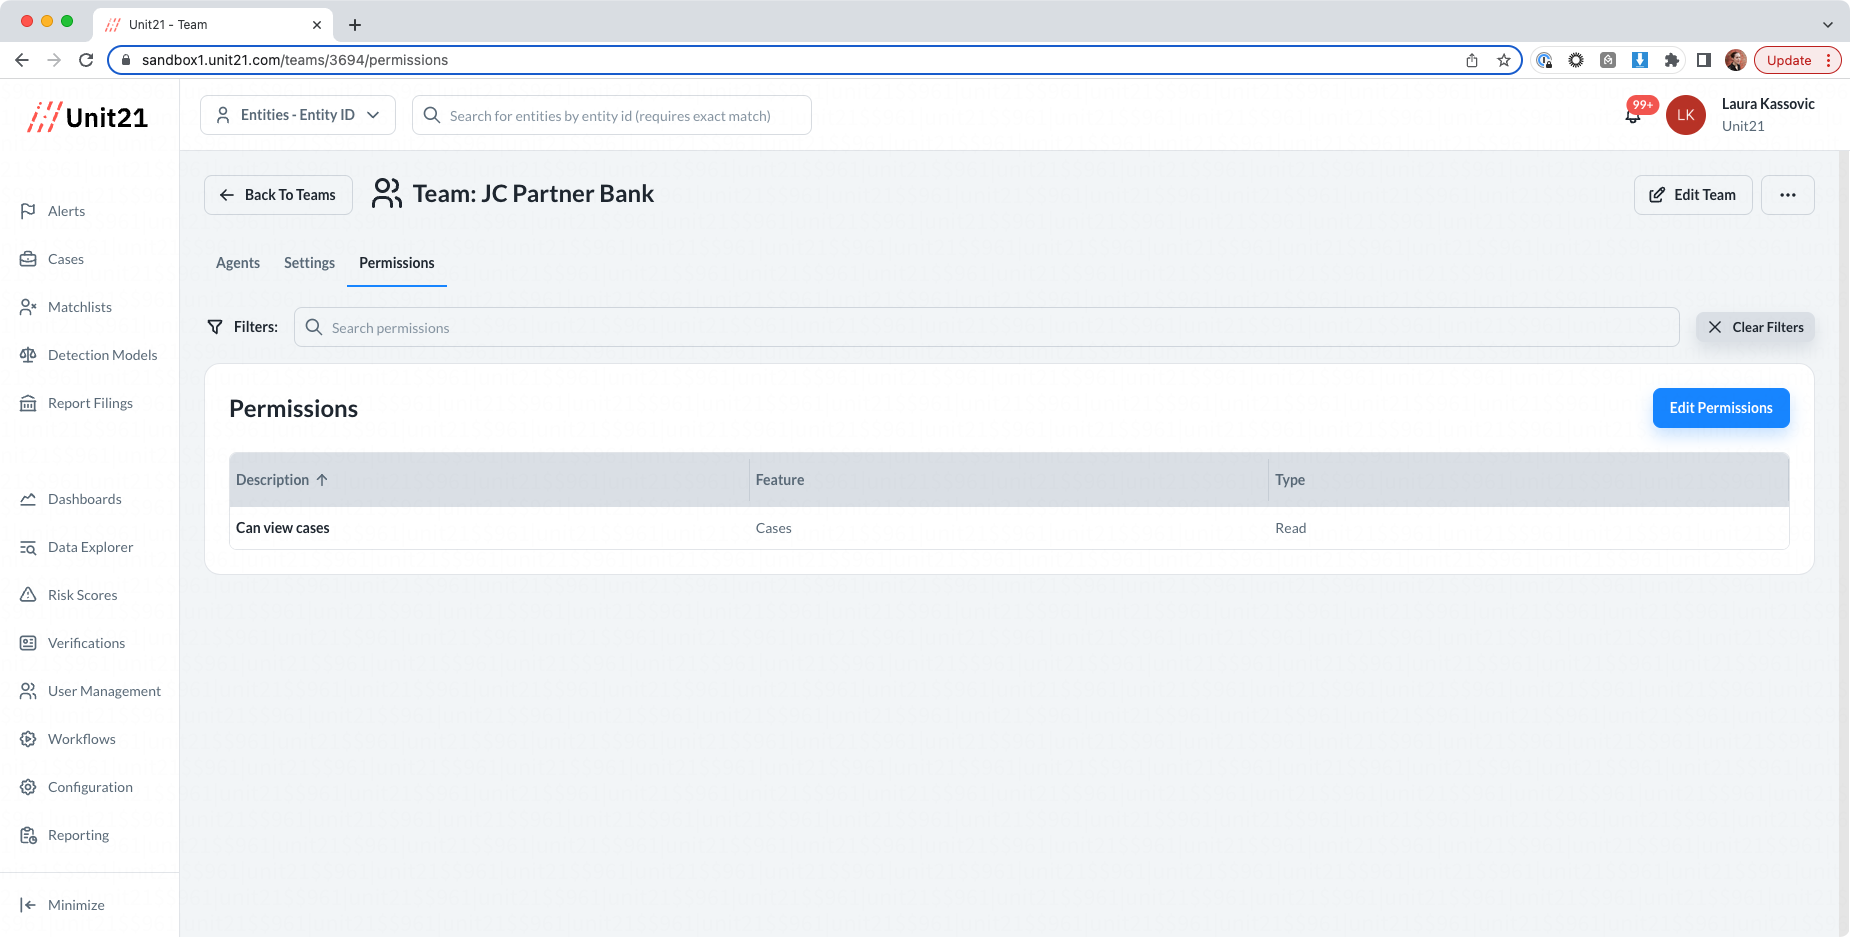Click the Clear Filters button
Screen dimensions: 1850x937
(1755, 327)
